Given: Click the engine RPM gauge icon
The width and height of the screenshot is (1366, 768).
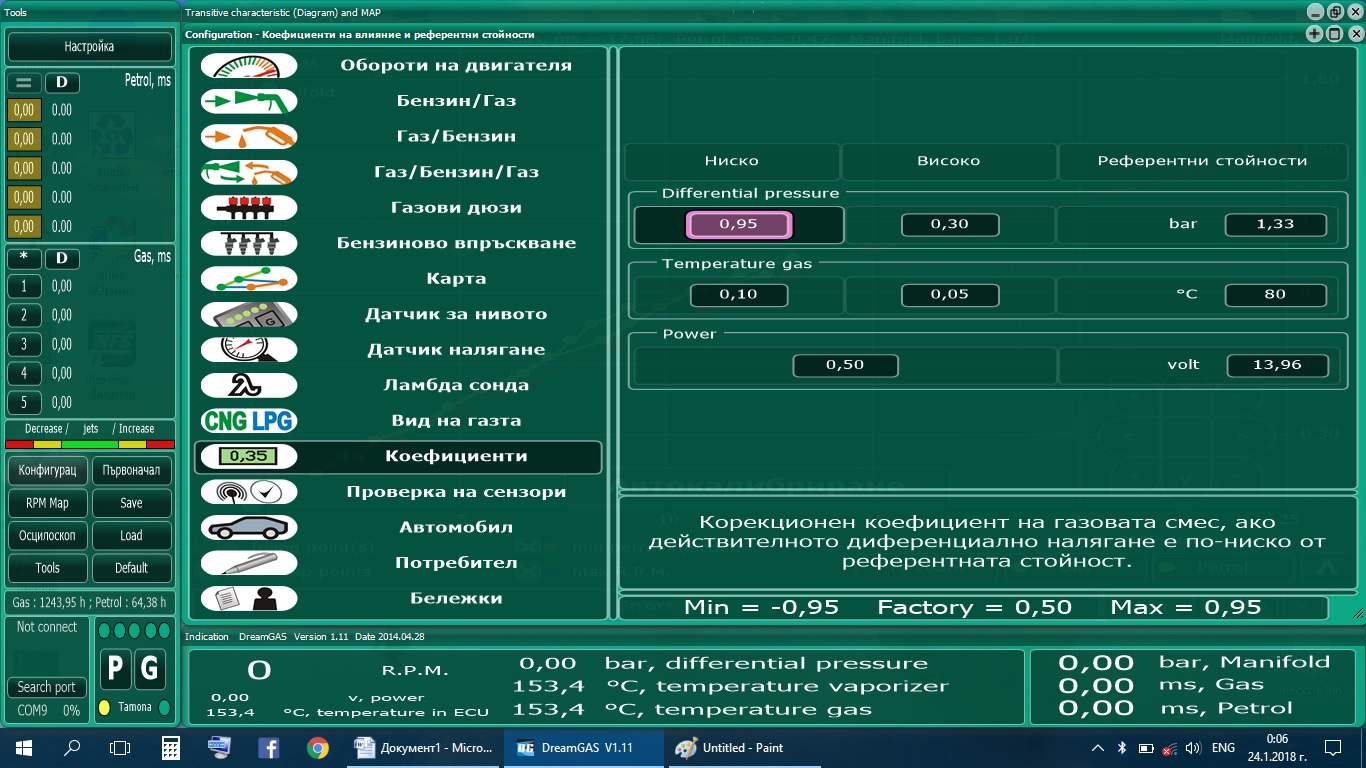Looking at the screenshot, I should click(x=249, y=66).
